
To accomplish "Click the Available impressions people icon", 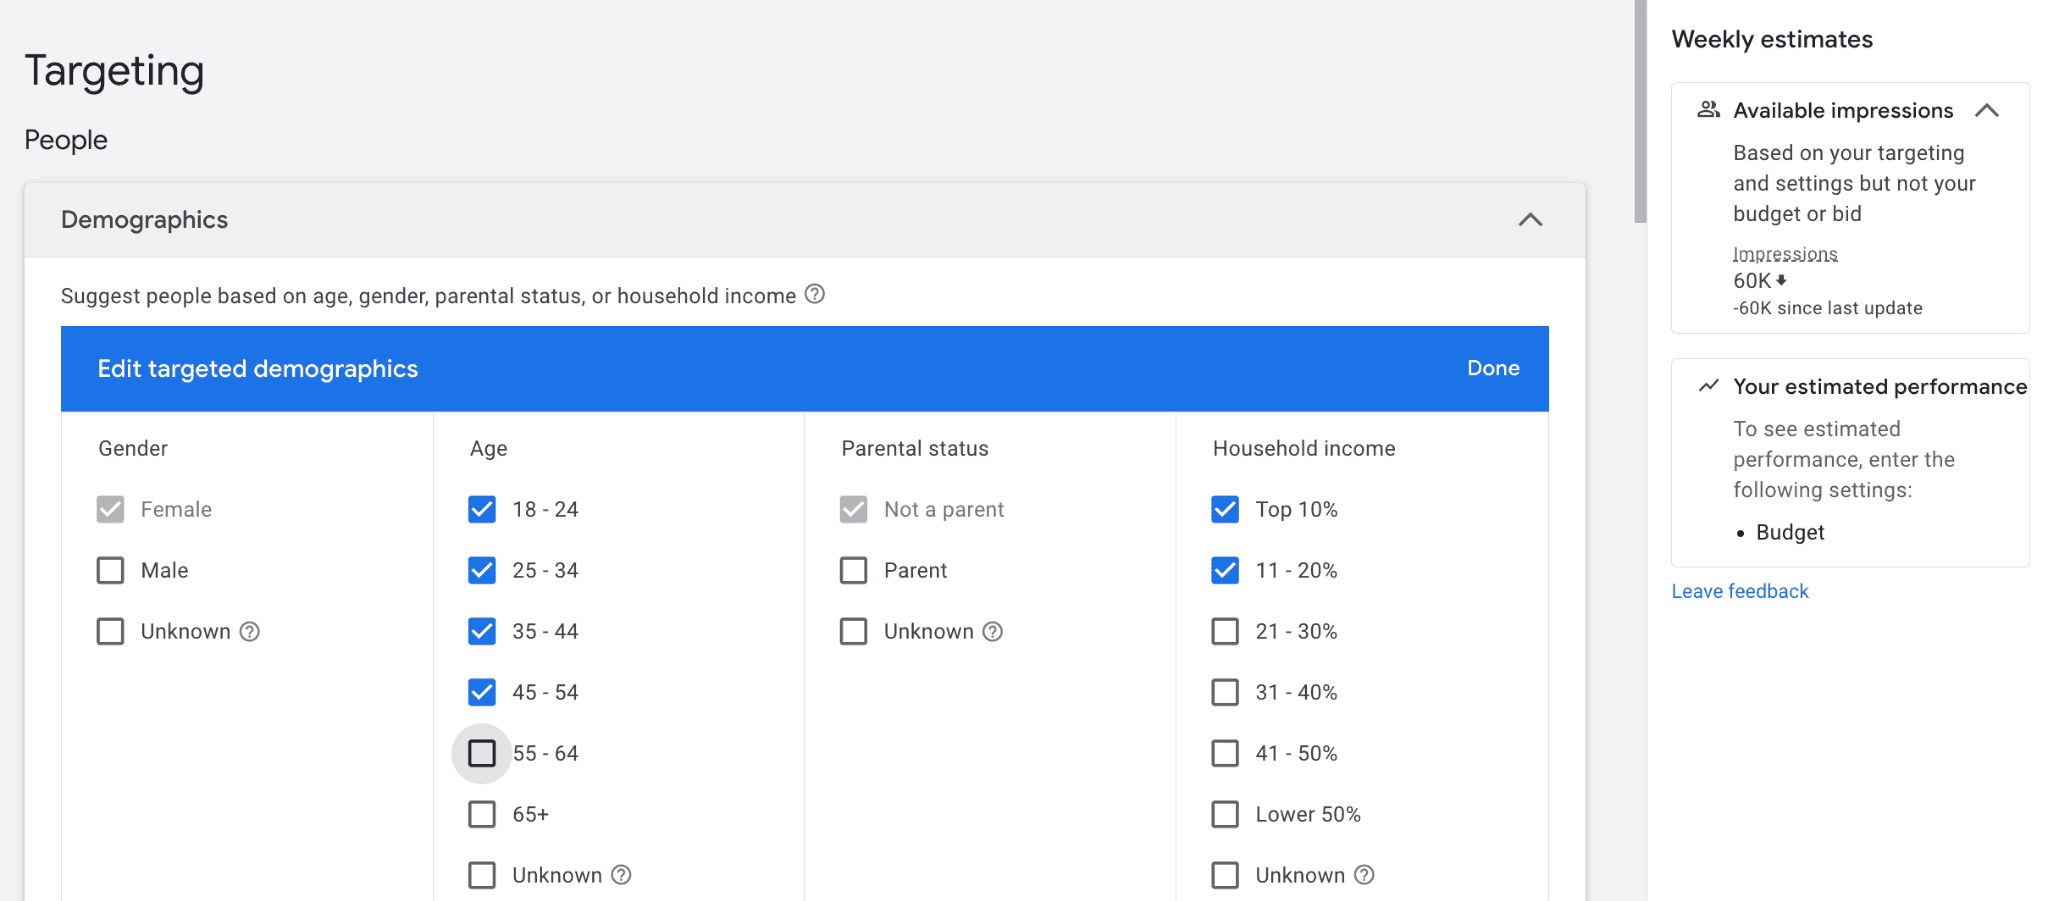I will (1708, 110).
